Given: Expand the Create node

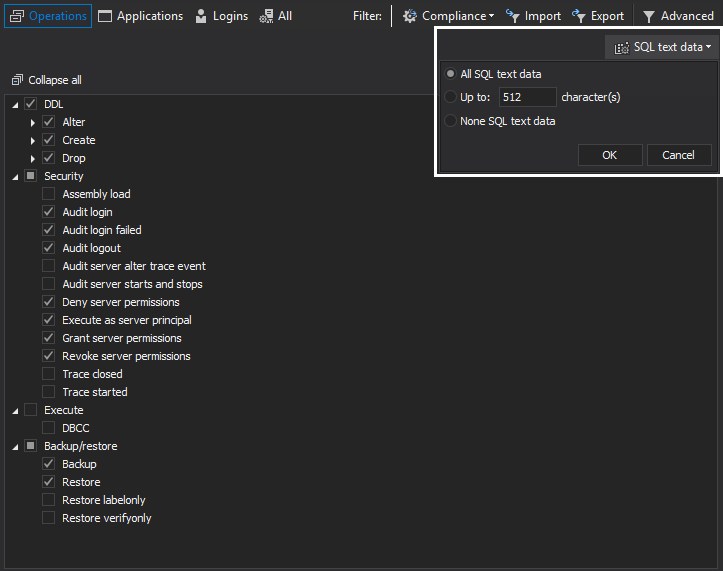Looking at the screenshot, I should click(x=32, y=141).
